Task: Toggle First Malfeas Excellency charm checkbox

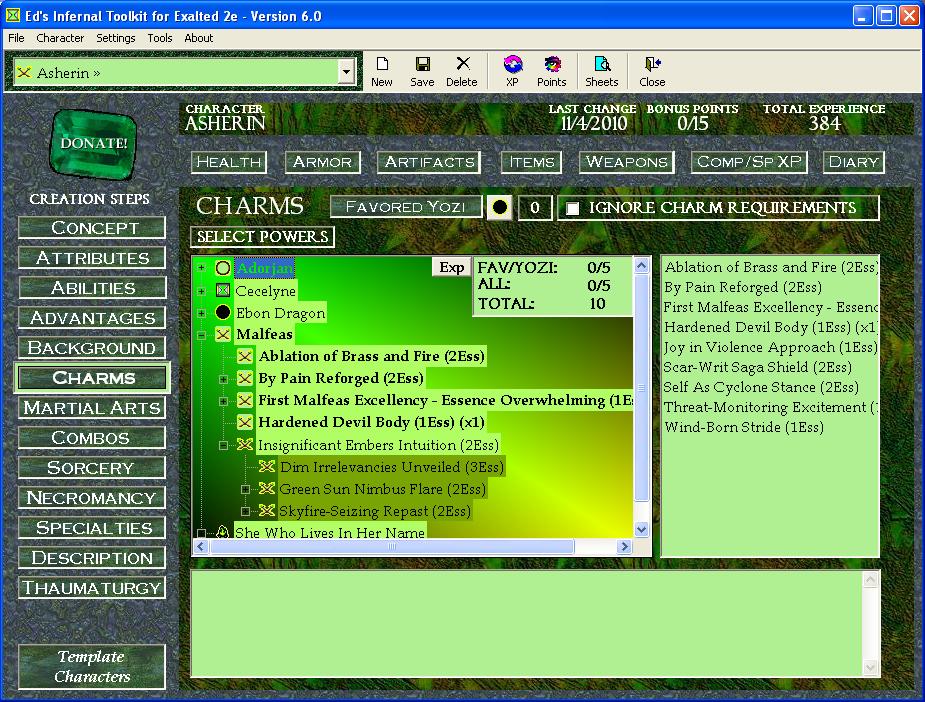Action: click(245, 401)
